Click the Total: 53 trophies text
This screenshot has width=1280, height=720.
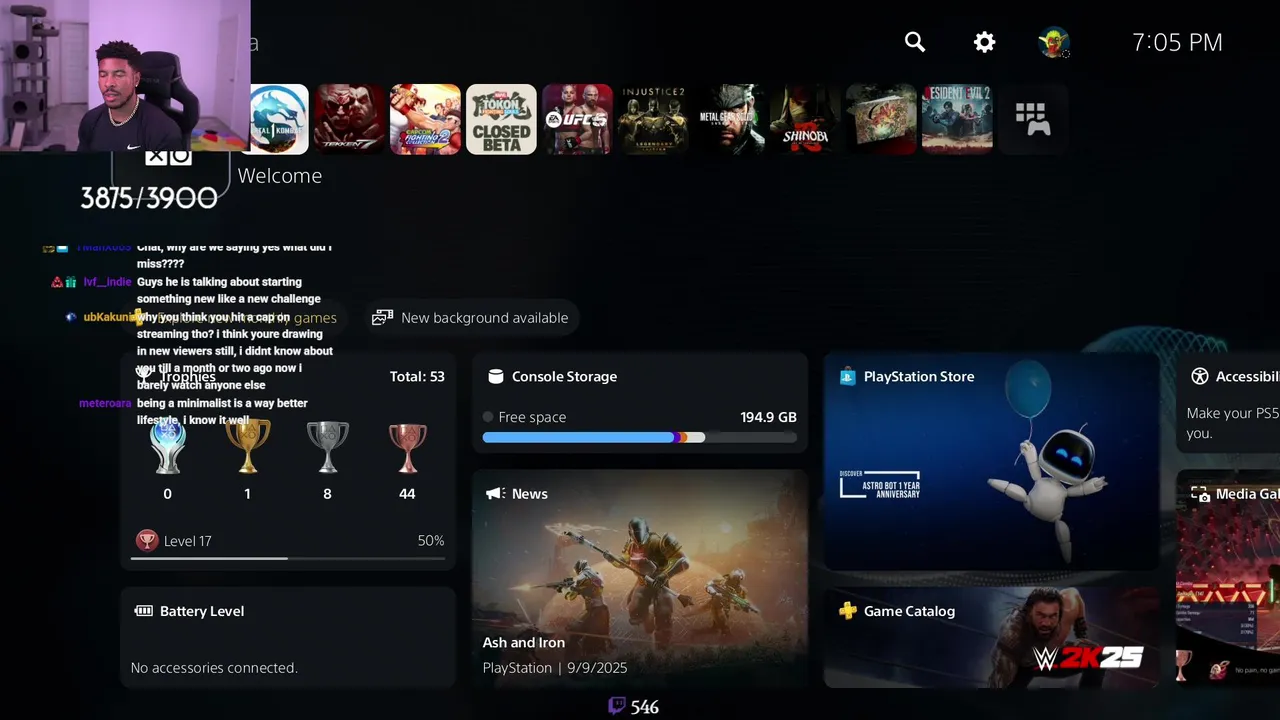[417, 377]
